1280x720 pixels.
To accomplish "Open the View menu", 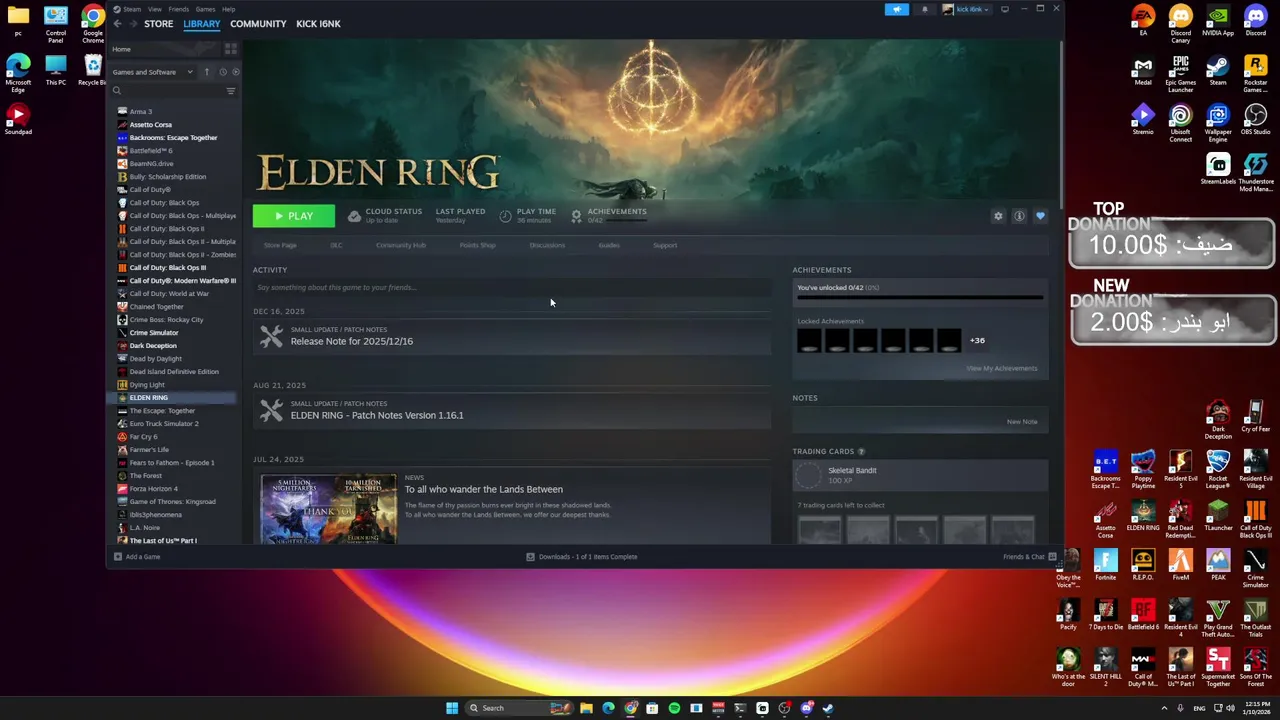I will coord(155,9).
